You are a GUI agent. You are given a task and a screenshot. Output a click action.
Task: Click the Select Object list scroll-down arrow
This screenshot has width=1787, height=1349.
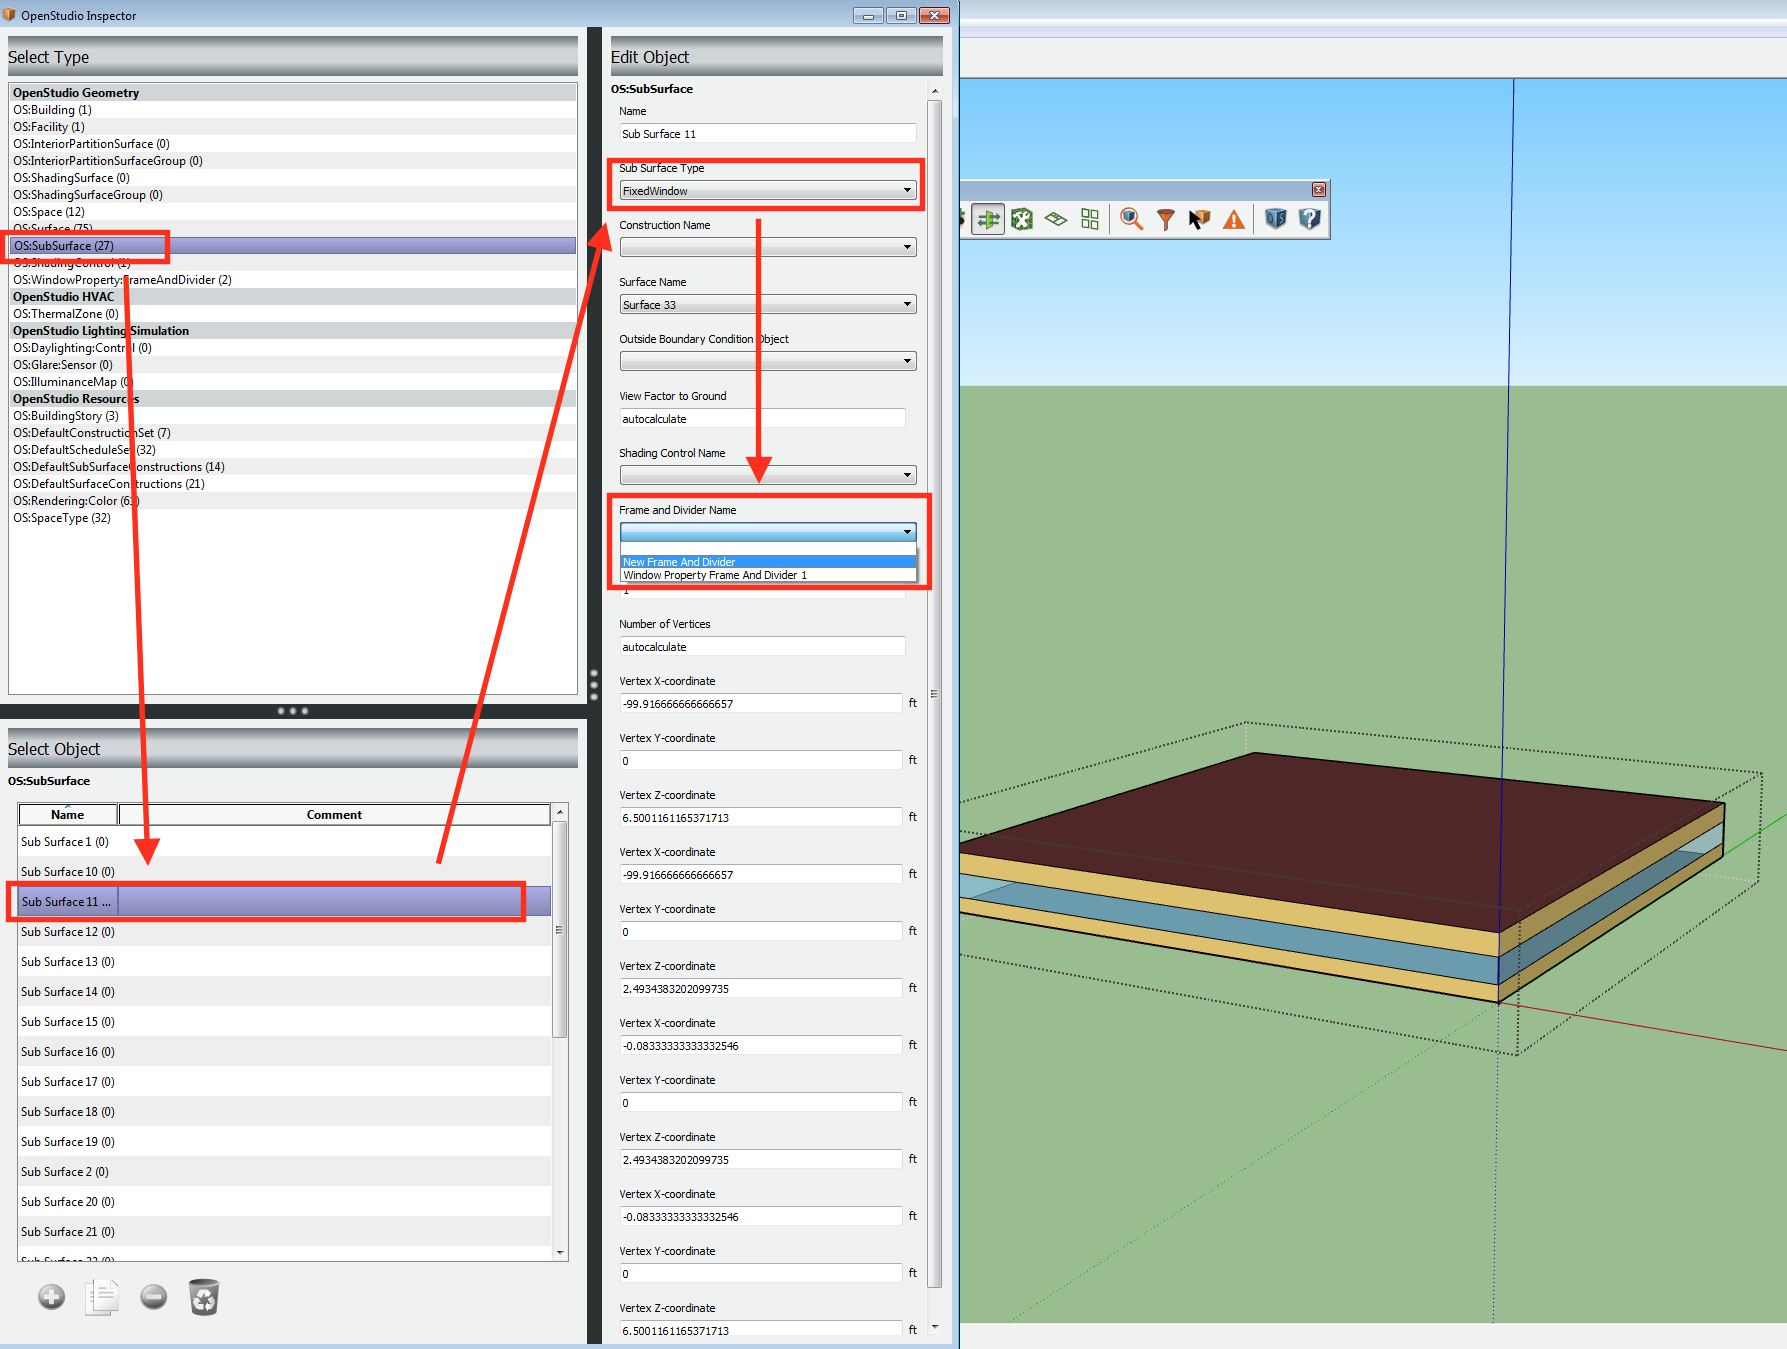(560, 1252)
